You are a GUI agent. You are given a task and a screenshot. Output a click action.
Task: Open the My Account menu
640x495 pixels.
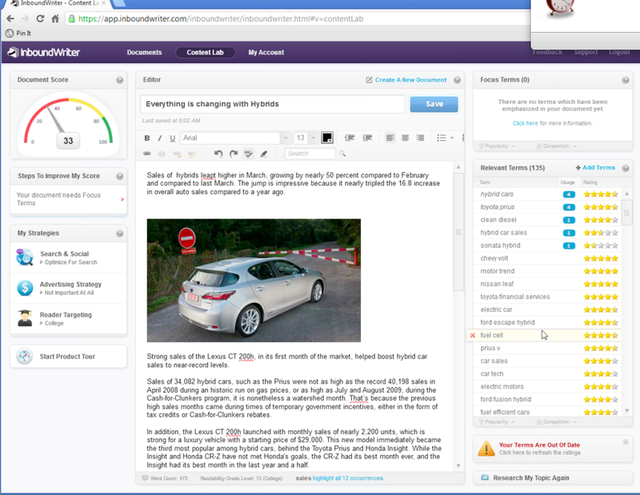tap(266, 52)
